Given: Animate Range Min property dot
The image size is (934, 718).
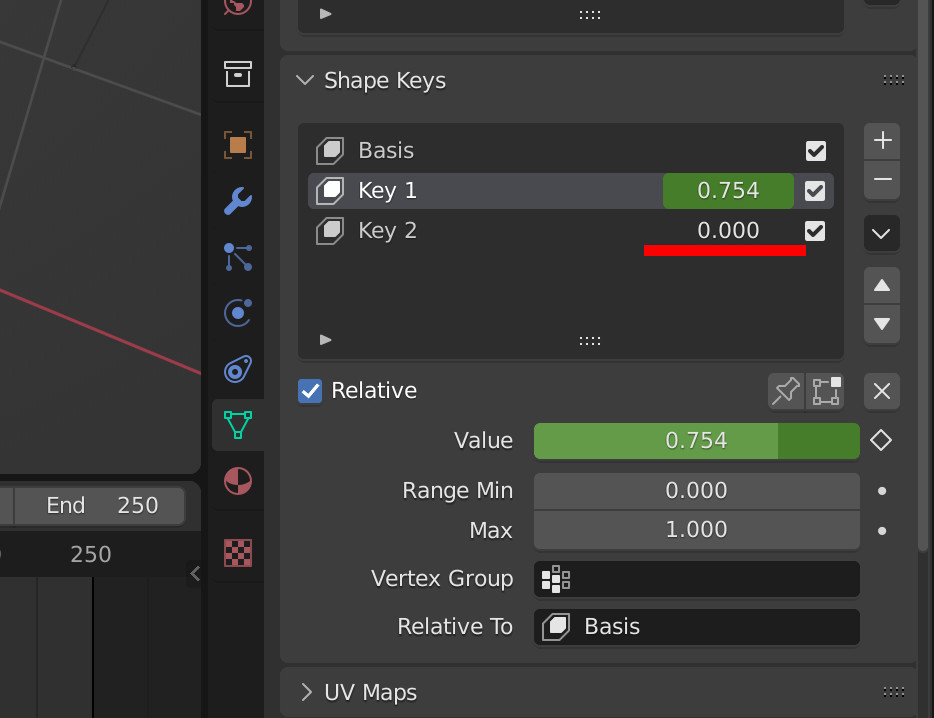Looking at the screenshot, I should [x=882, y=491].
